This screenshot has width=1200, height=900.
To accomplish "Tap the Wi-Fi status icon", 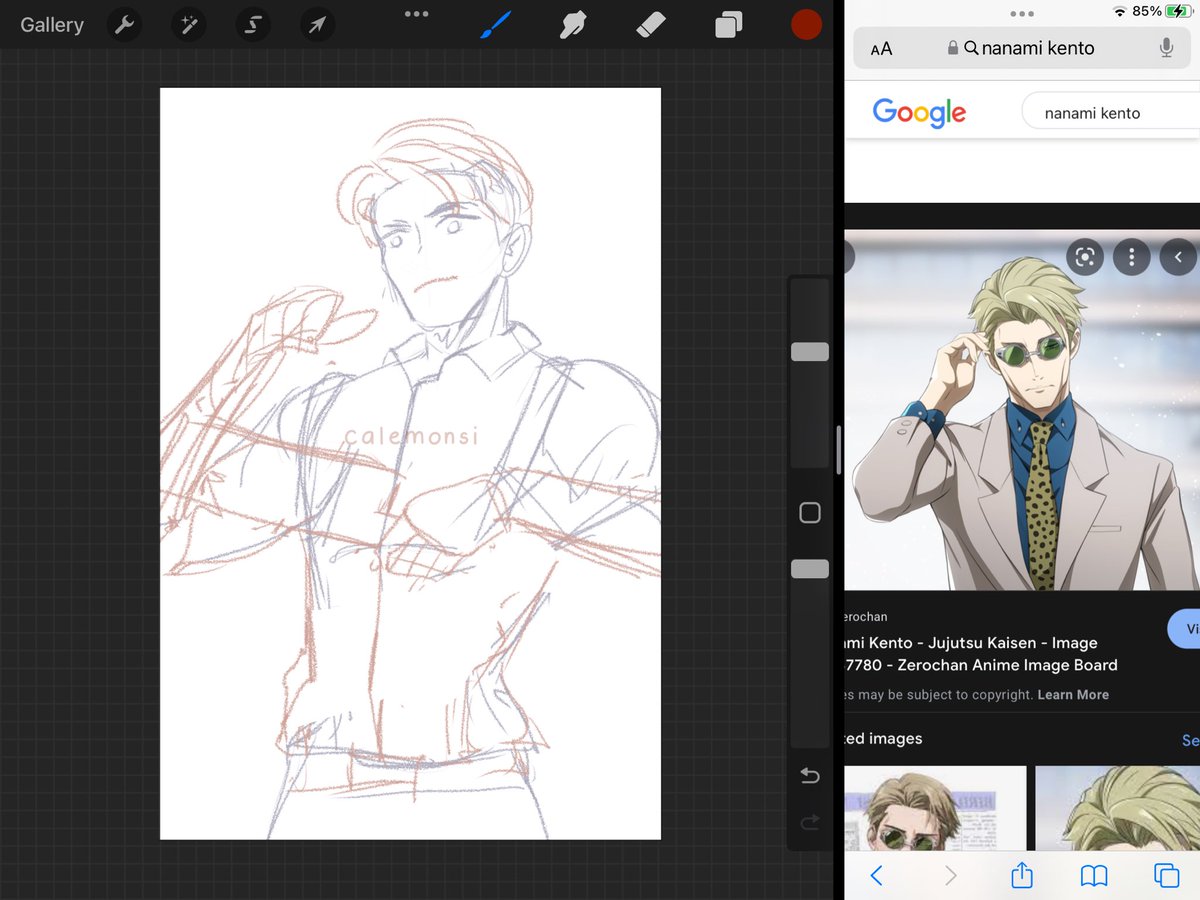I will pos(1119,11).
